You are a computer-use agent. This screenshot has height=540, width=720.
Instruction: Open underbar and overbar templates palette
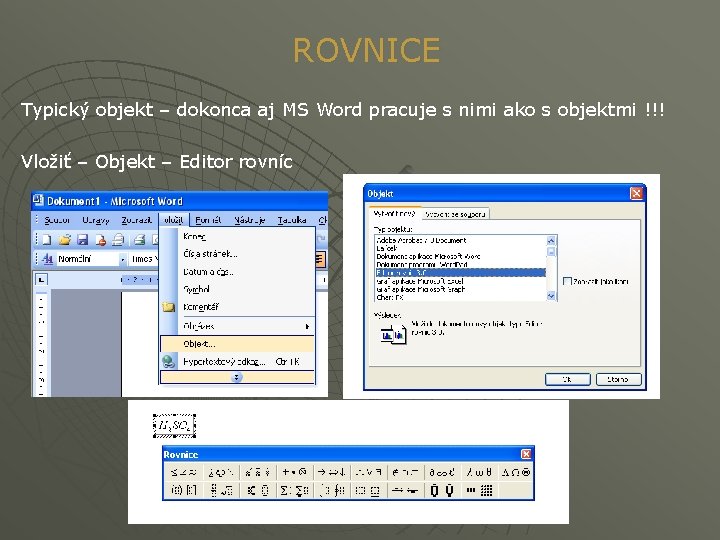click(368, 490)
